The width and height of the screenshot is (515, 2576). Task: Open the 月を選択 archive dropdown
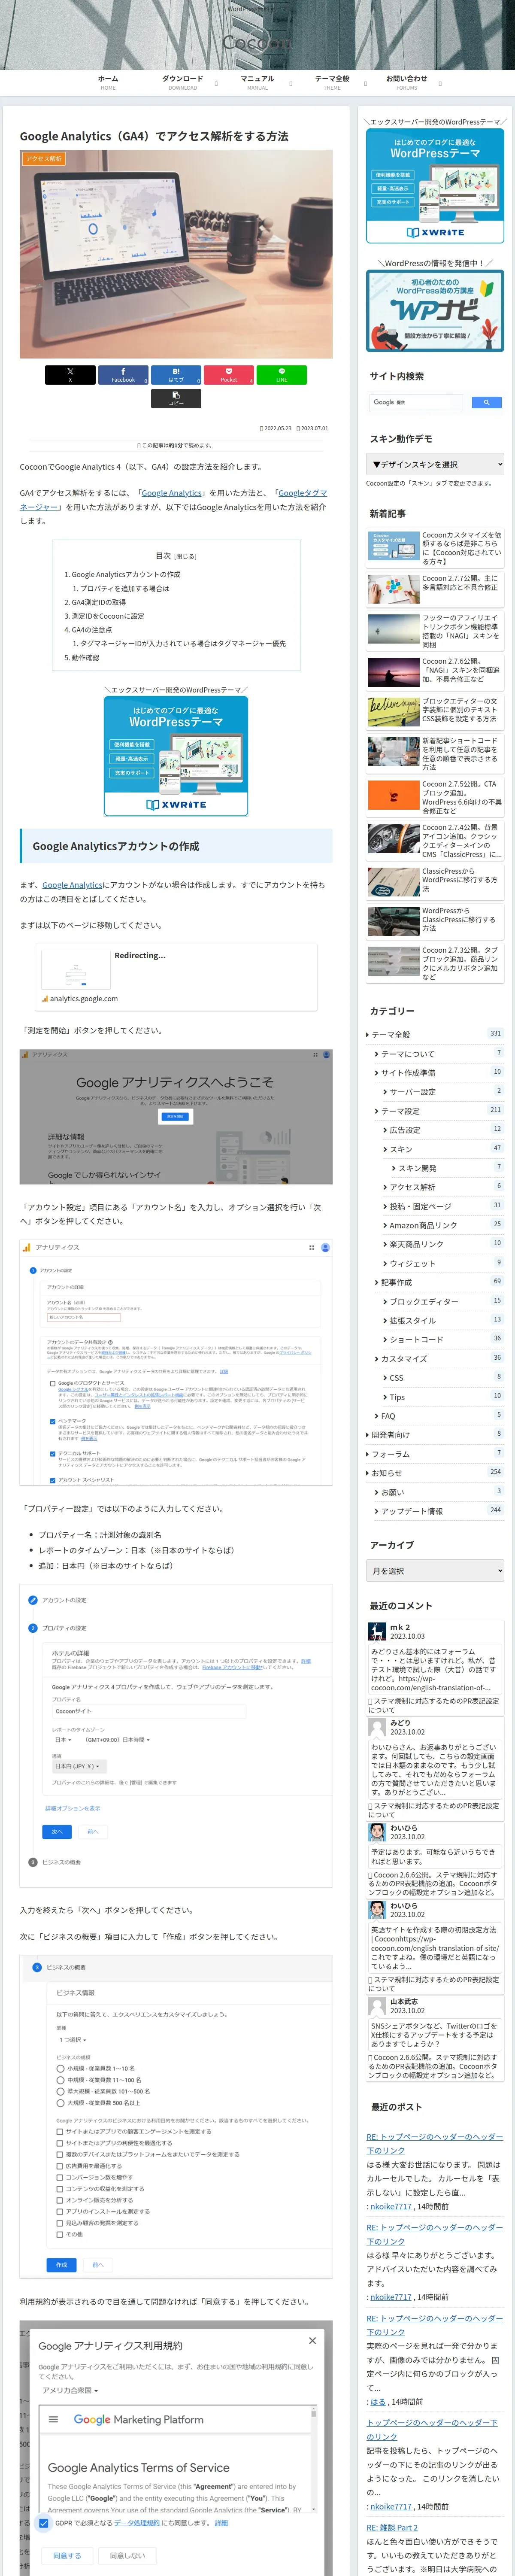(435, 1571)
